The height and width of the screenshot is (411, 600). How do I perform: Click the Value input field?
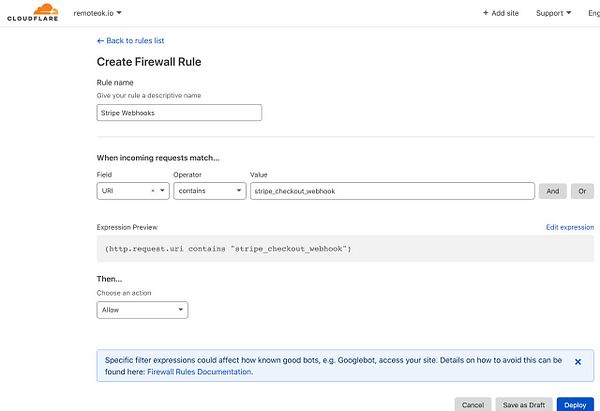pos(392,190)
